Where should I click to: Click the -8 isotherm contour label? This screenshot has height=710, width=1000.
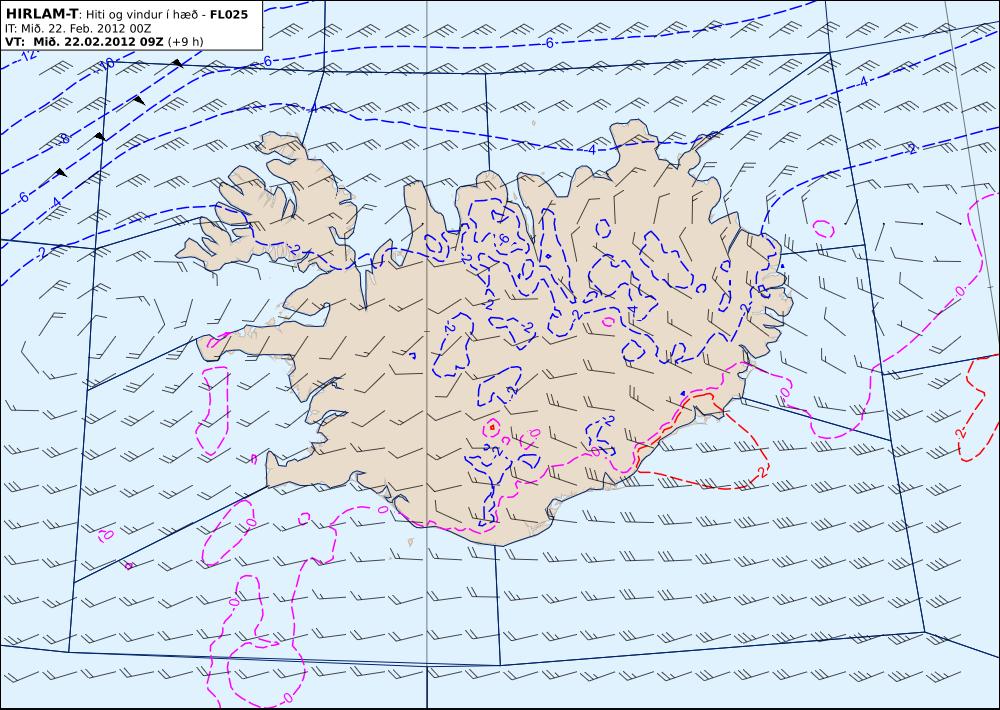(62, 139)
